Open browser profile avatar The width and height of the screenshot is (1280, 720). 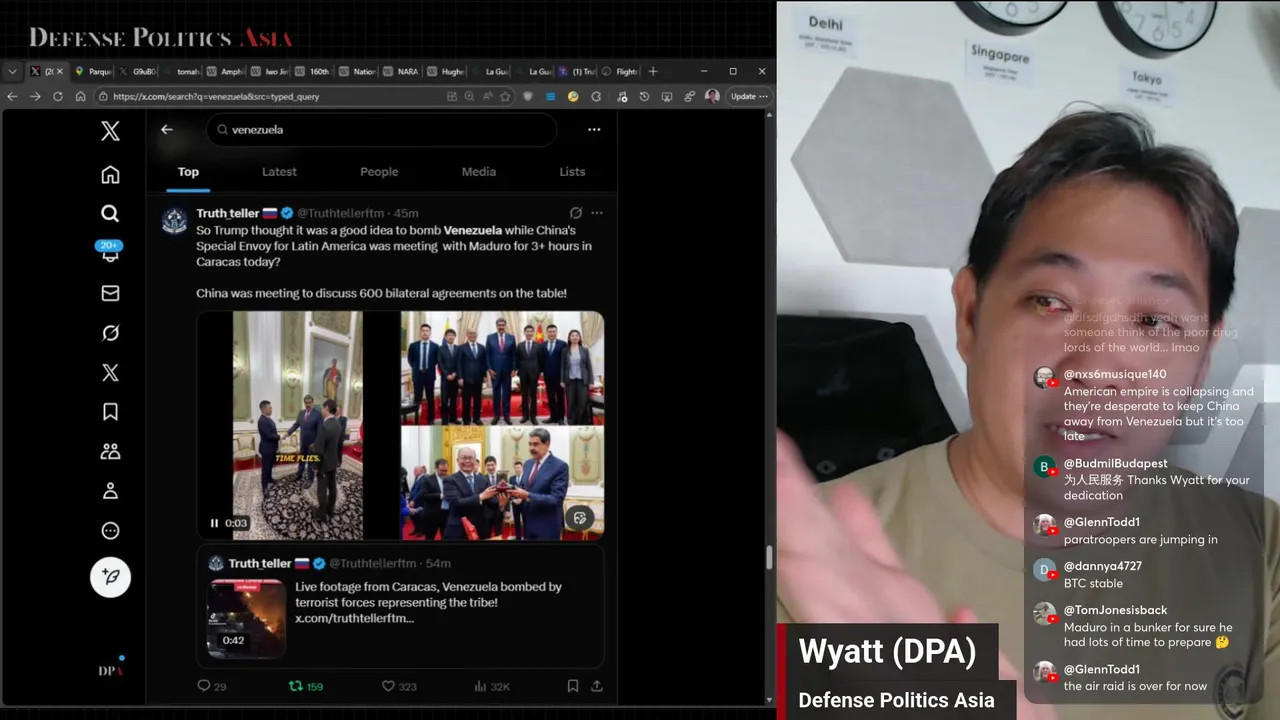712,96
